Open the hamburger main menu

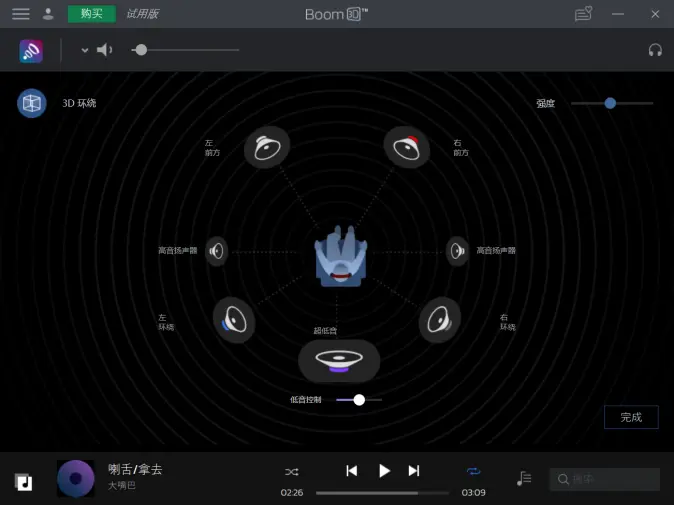click(x=21, y=14)
